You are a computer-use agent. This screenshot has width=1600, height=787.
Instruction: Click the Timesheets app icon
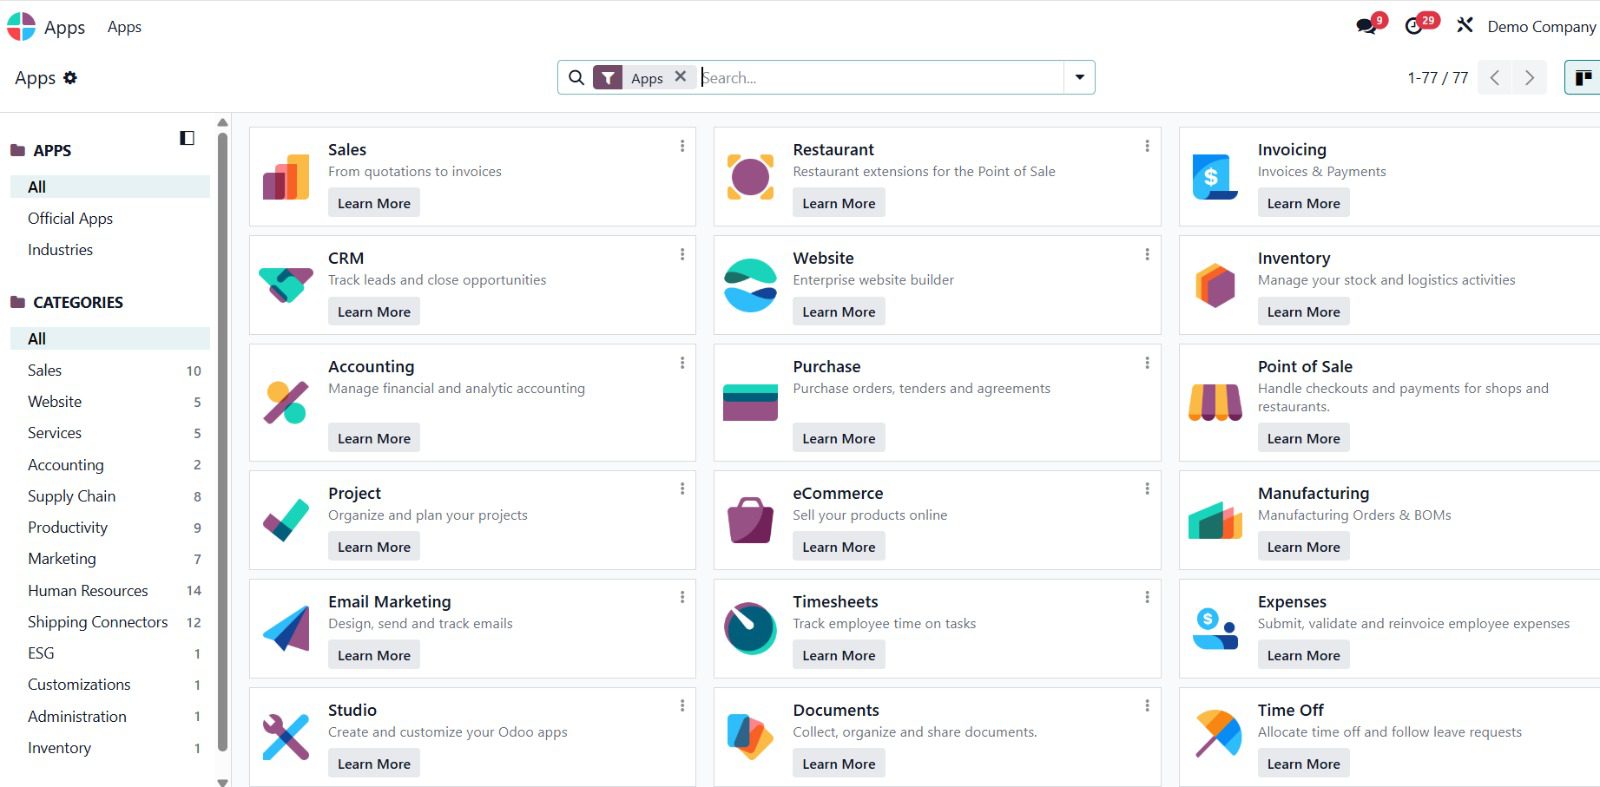(x=750, y=628)
